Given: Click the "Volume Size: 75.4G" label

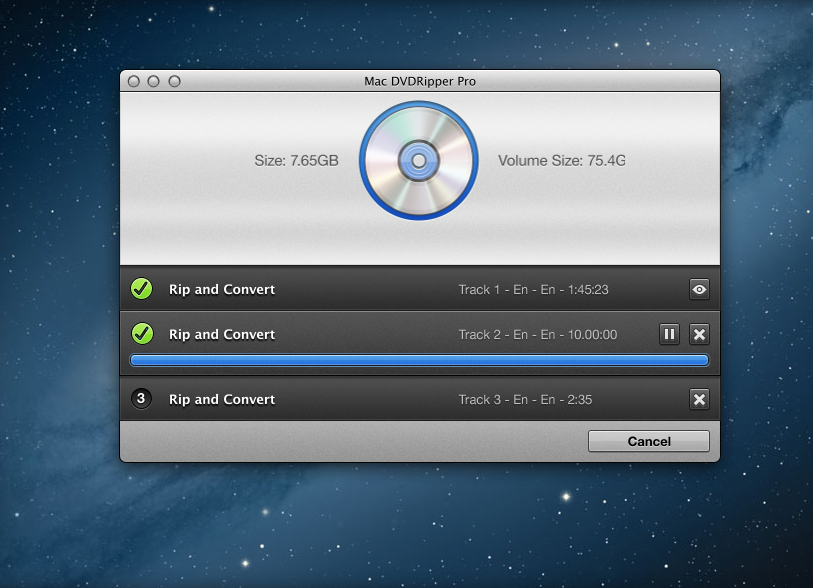Looking at the screenshot, I should (x=562, y=161).
